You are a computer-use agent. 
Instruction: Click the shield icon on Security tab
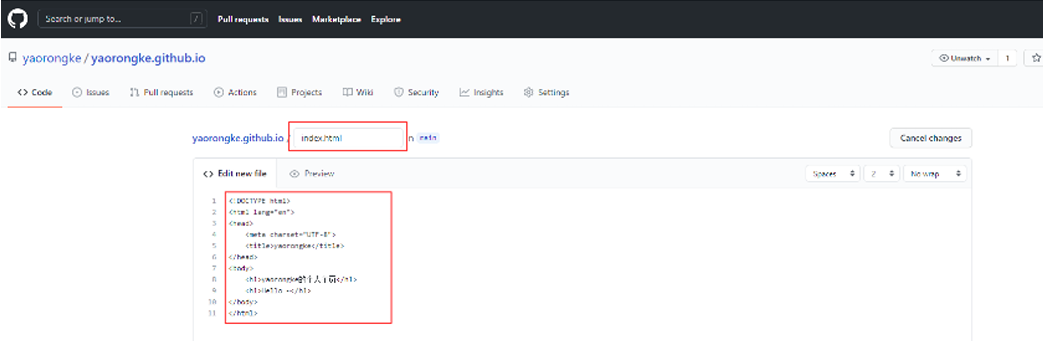[x=398, y=92]
